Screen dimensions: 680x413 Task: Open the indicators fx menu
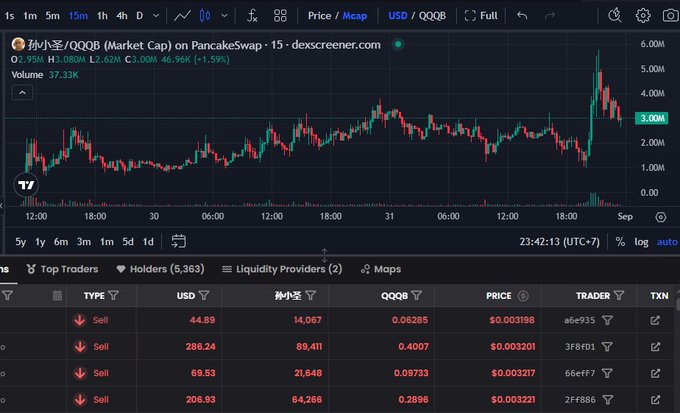click(x=252, y=16)
